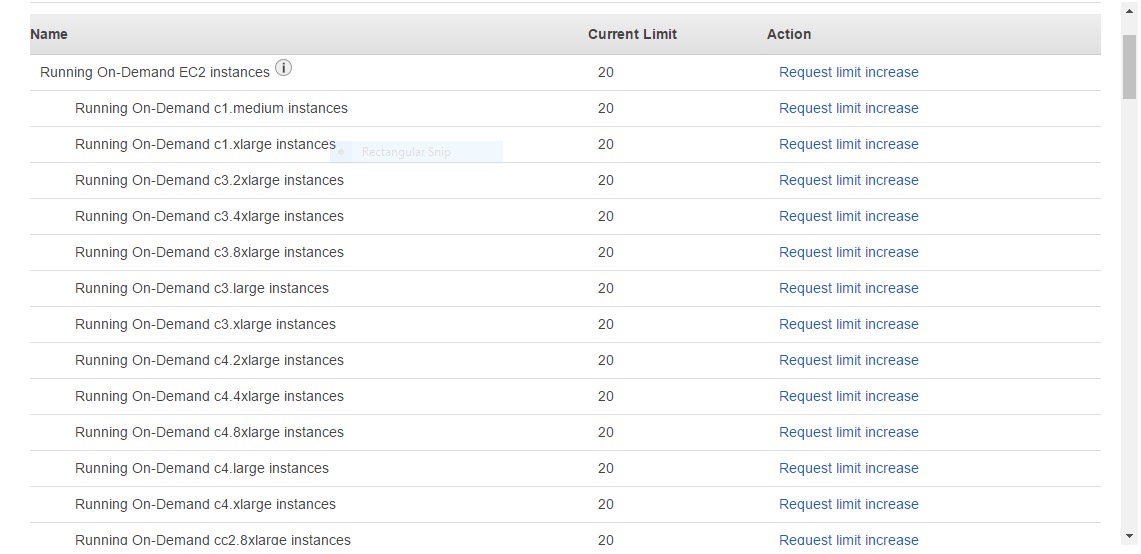Request limit increase for c4.8xlarge instances
The height and width of the screenshot is (554, 1141).
click(x=848, y=432)
